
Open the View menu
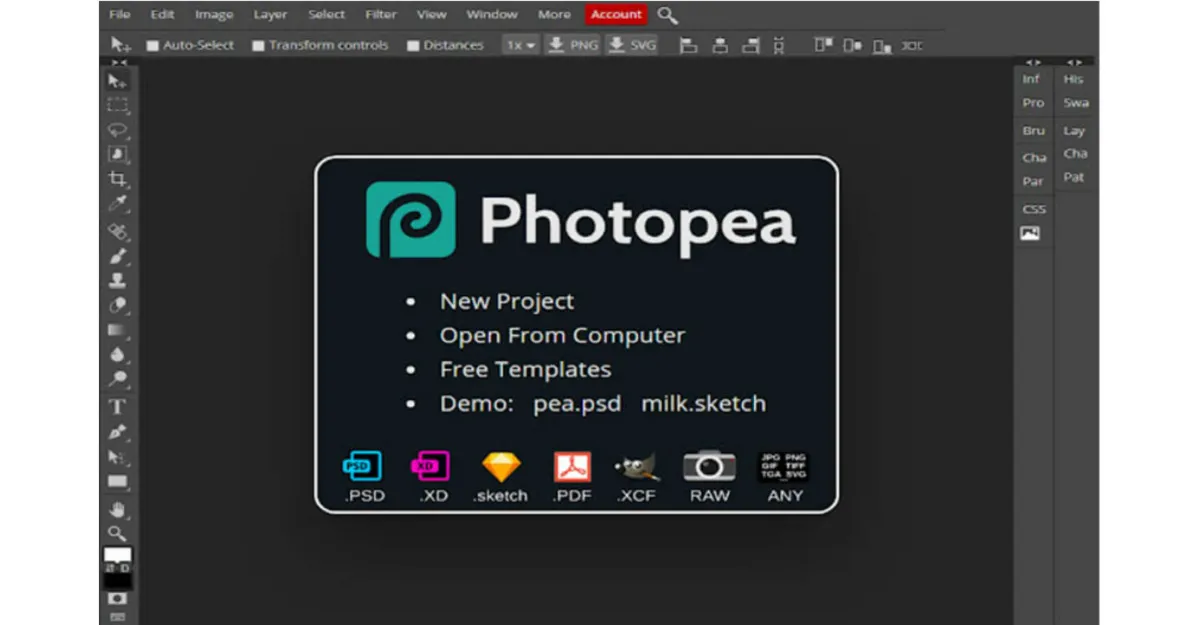point(431,14)
